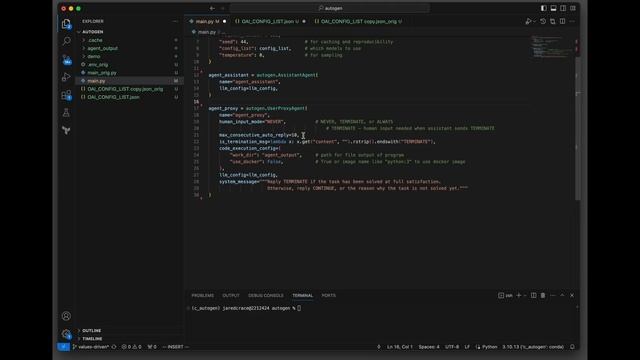This screenshot has width=640, height=360.
Task: Open the DEBUG CONSOLE panel tab
Action: pyautogui.click(x=266, y=296)
